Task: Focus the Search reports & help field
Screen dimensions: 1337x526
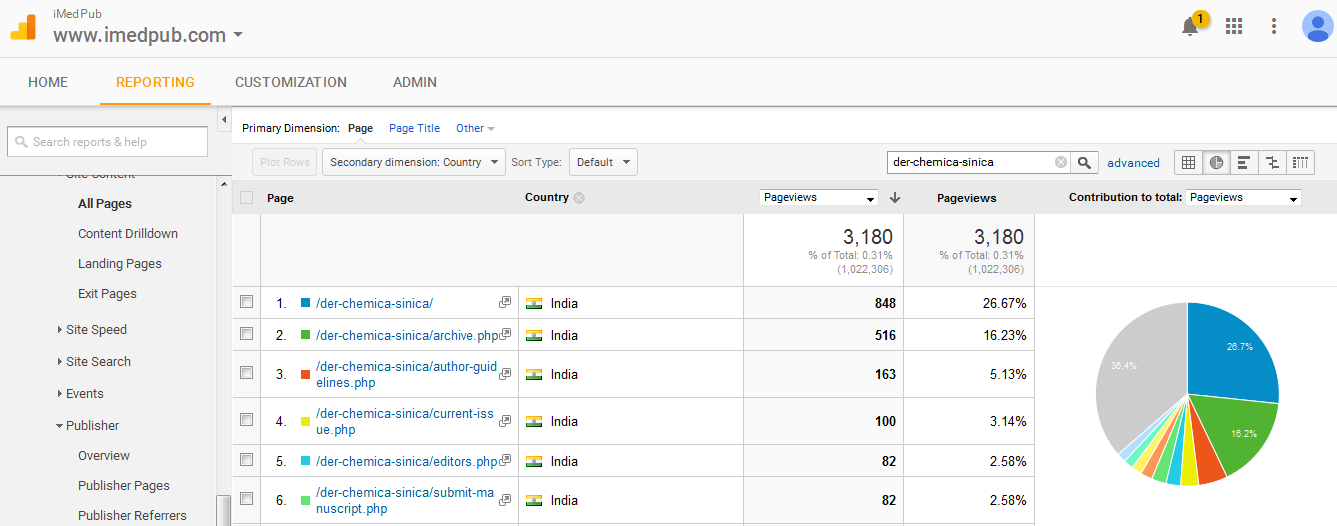Action: pos(107,142)
